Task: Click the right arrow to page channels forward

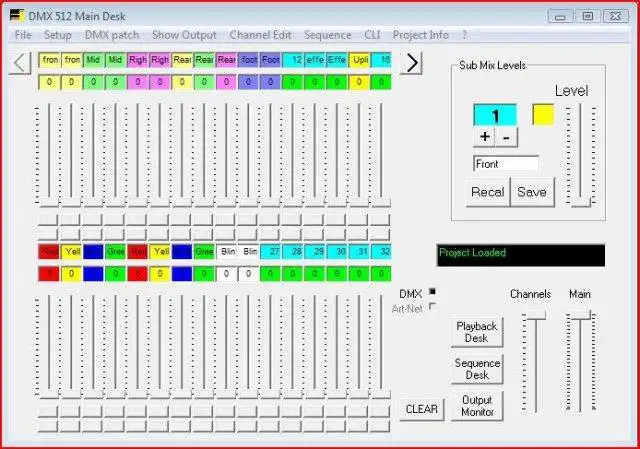Action: 411,63
